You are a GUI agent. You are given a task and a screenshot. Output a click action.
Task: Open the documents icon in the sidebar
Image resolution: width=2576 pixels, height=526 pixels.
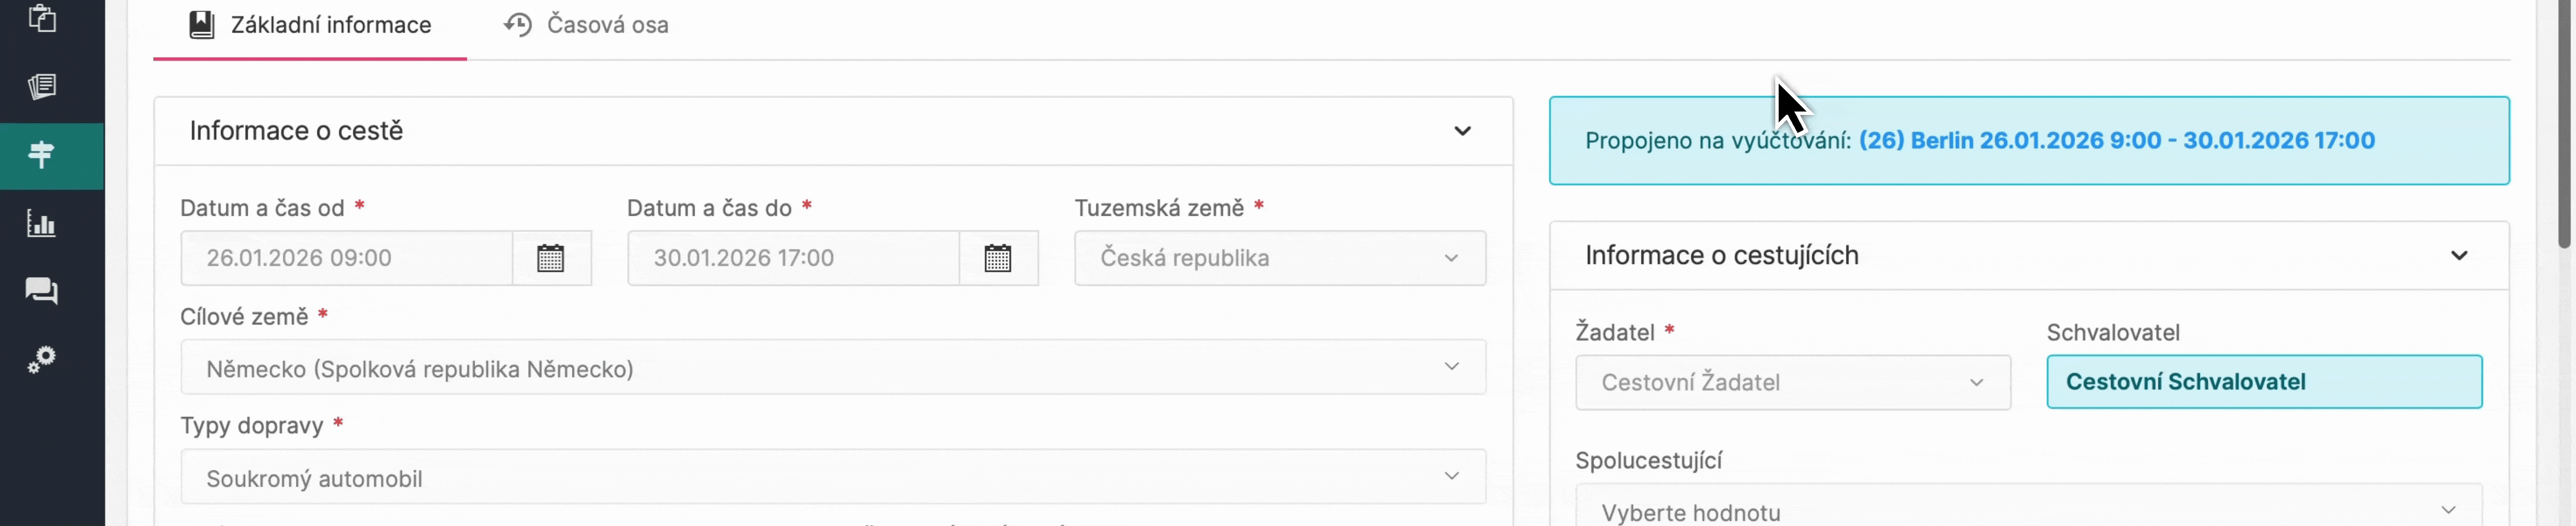pos(42,86)
